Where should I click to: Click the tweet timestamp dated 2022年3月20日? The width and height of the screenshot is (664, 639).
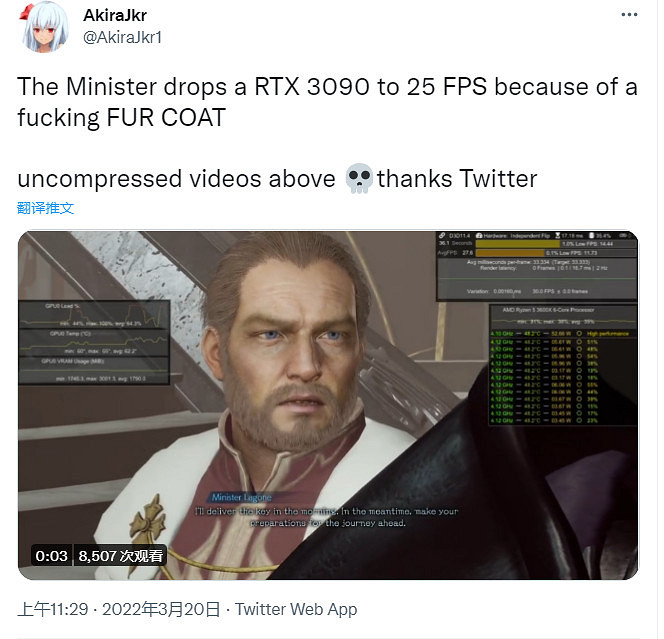point(119,609)
